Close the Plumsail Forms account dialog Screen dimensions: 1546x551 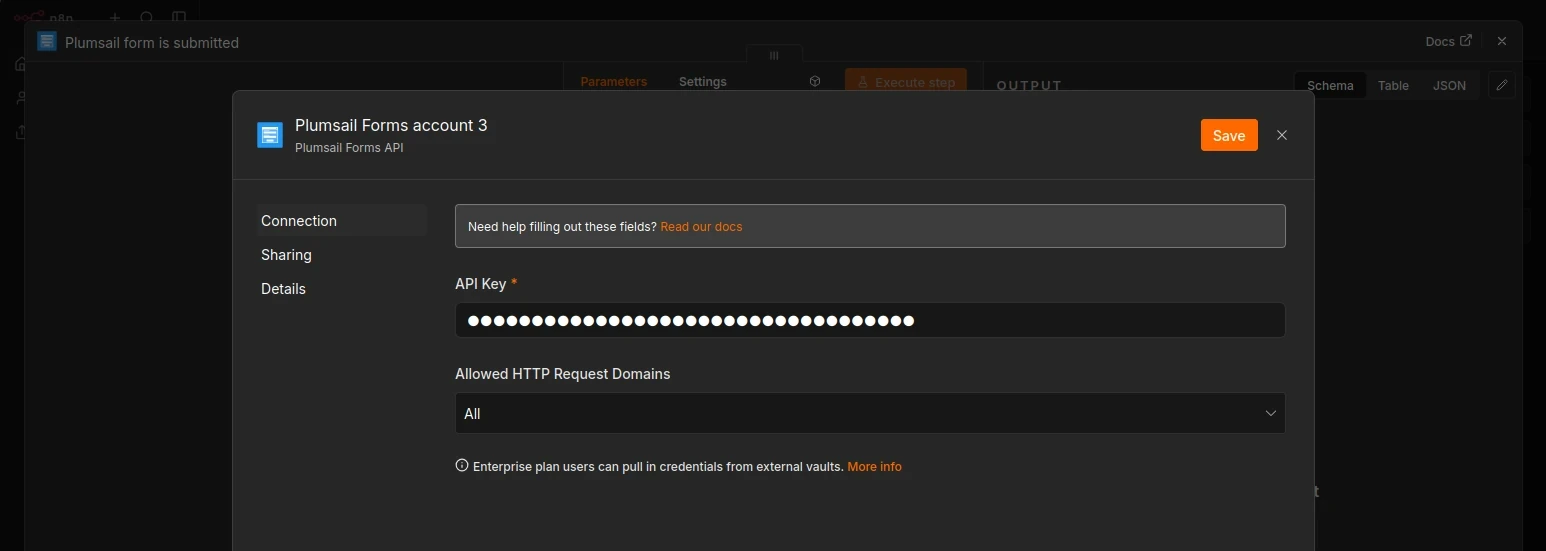click(x=1282, y=135)
